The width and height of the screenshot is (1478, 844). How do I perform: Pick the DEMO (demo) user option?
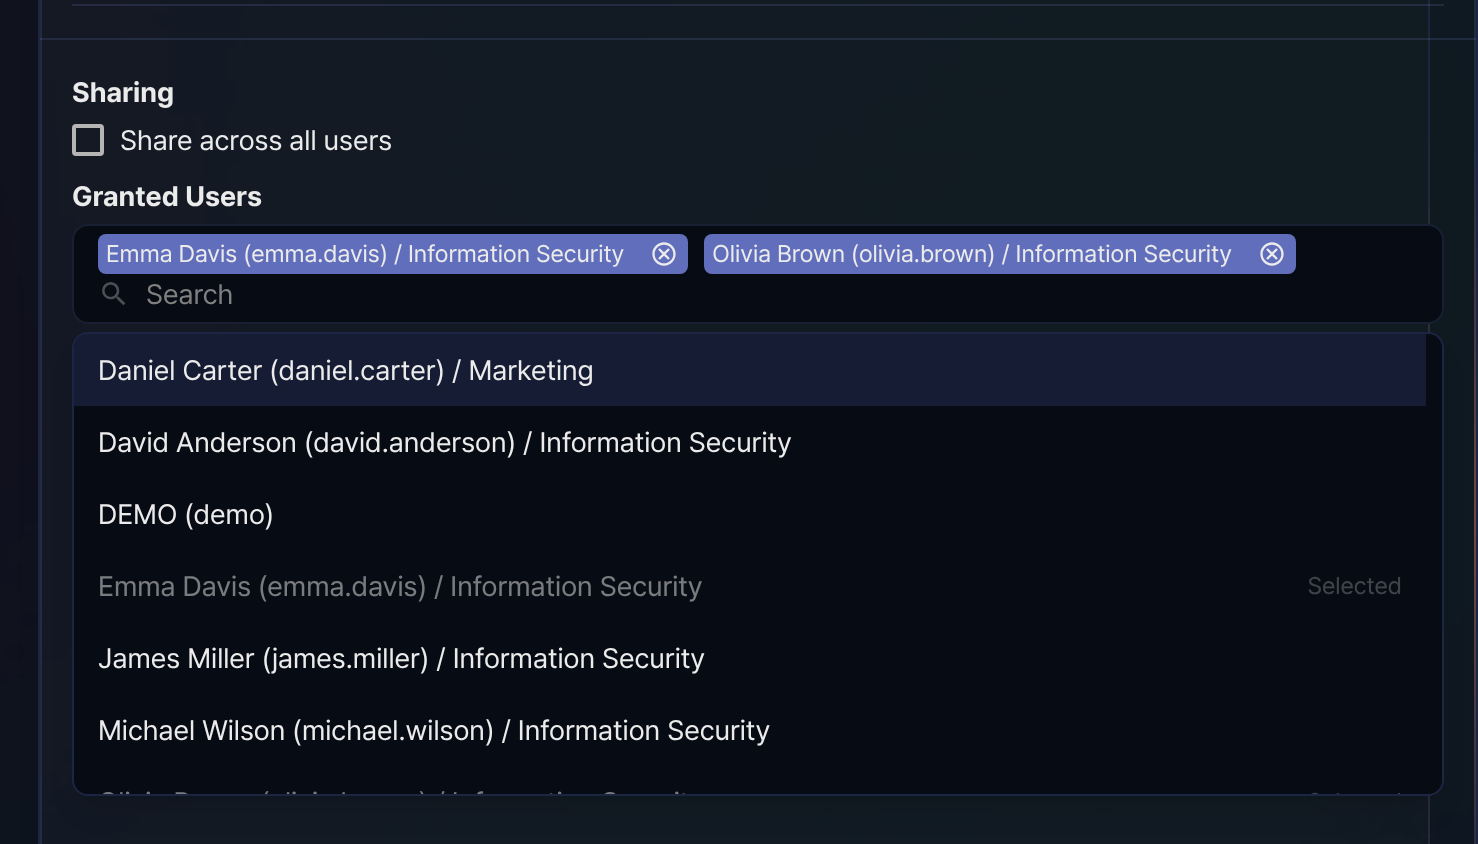[750, 514]
